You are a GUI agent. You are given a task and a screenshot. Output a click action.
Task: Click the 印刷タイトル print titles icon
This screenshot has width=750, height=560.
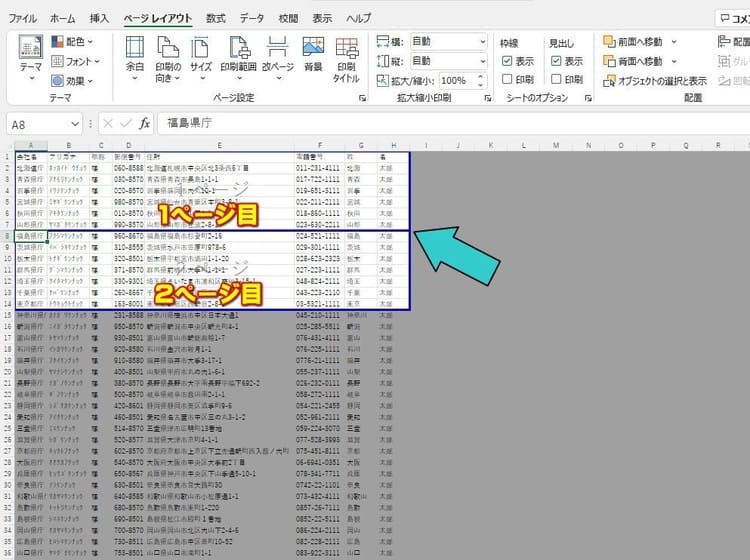tap(346, 59)
